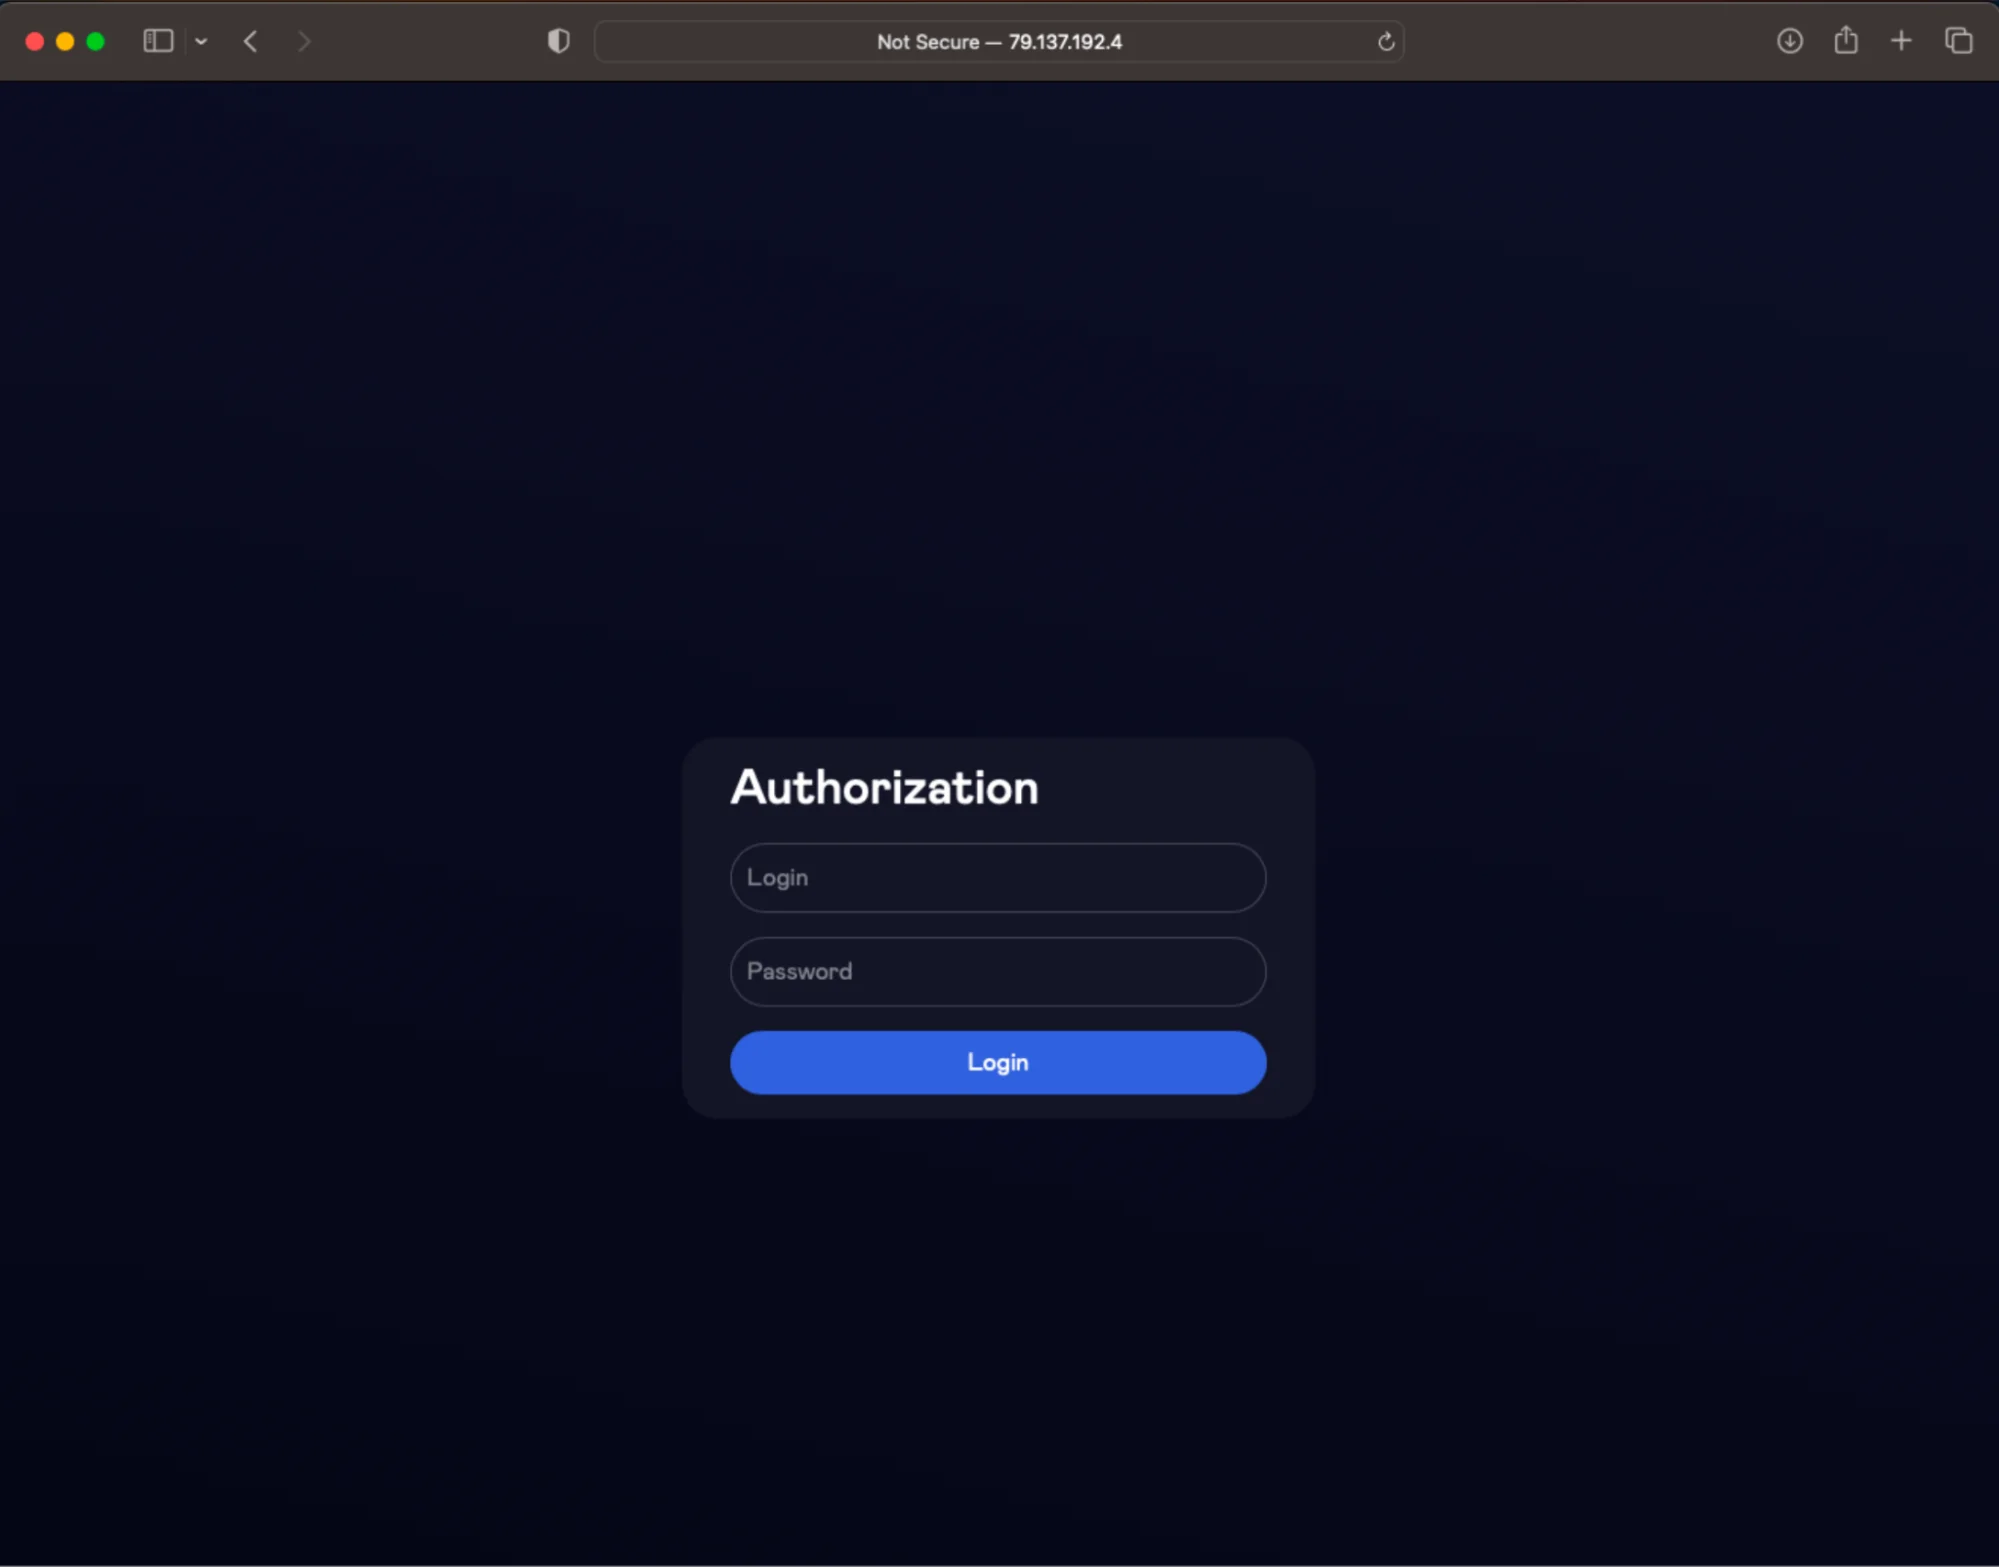Add a new tab with plus icon

point(1901,41)
